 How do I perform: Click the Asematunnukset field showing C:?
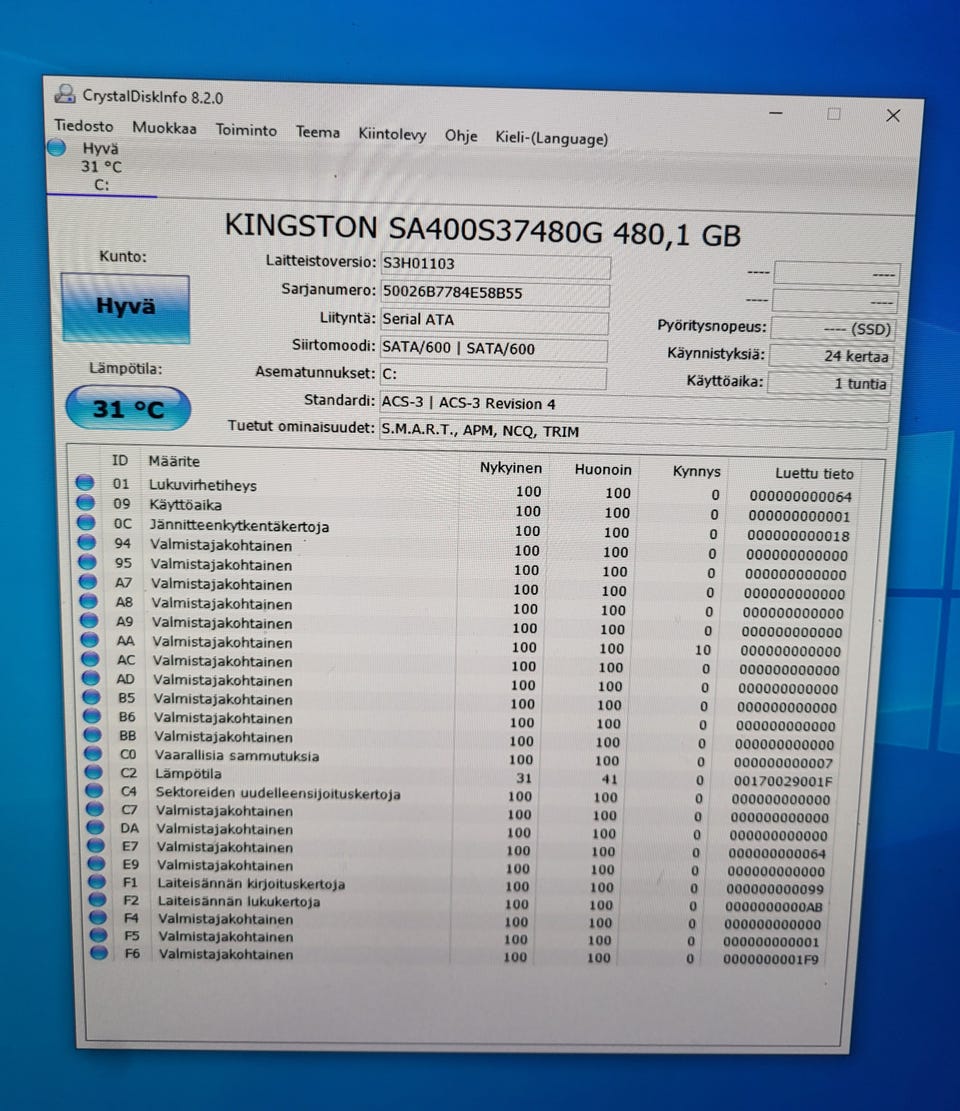pos(492,376)
